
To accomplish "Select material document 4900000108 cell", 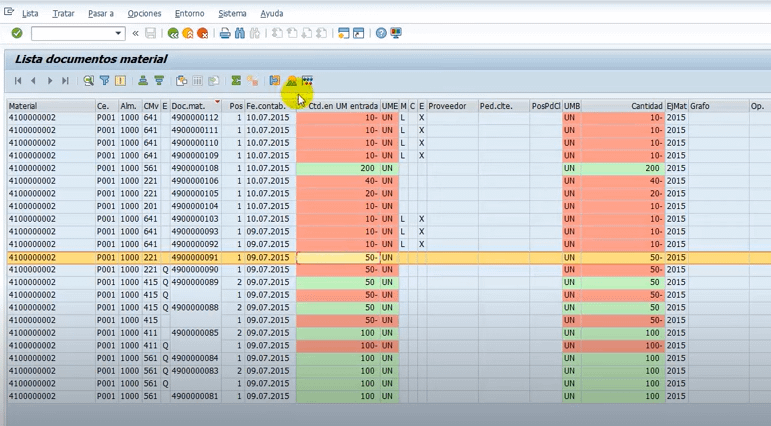I will coord(194,168).
